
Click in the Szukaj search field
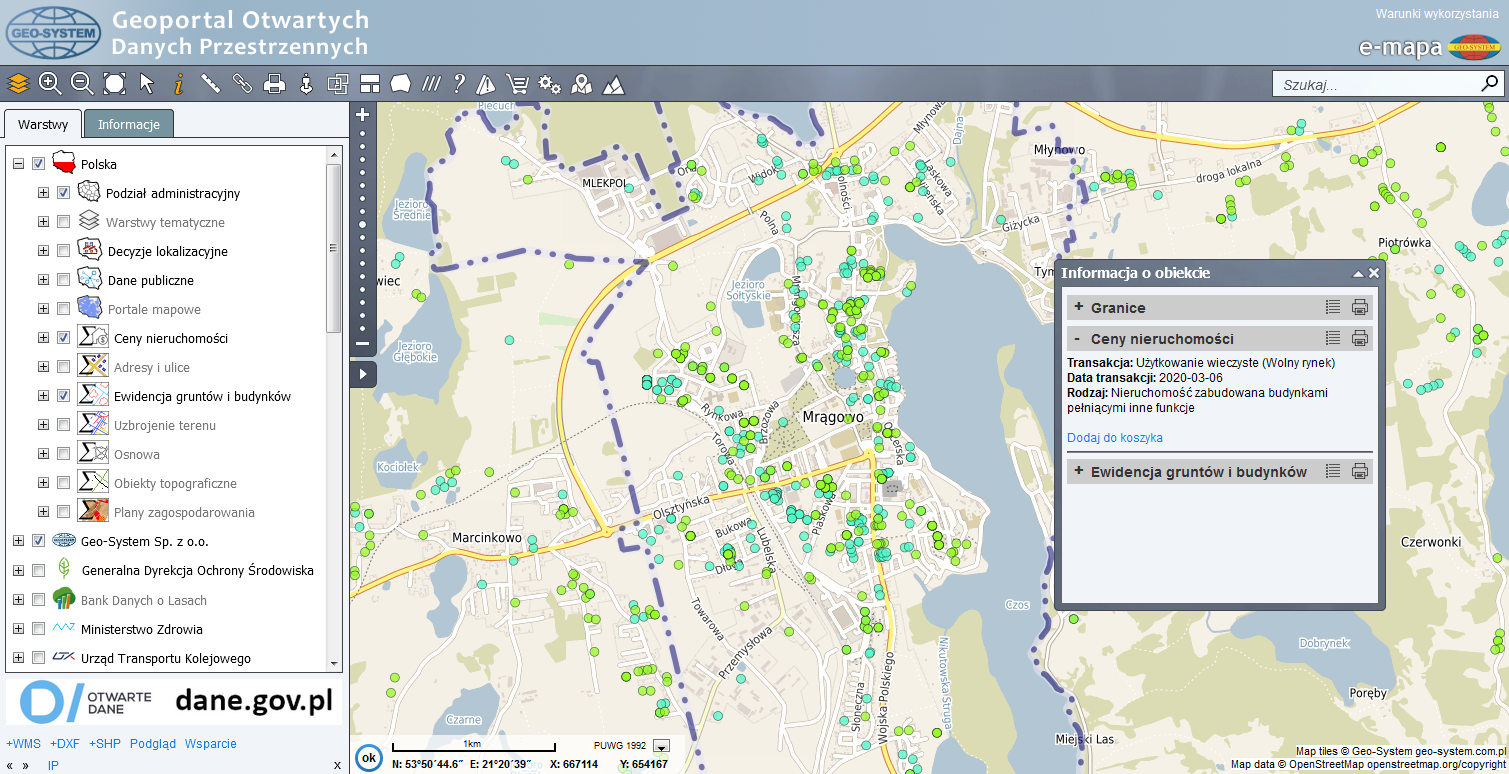[x=1377, y=85]
